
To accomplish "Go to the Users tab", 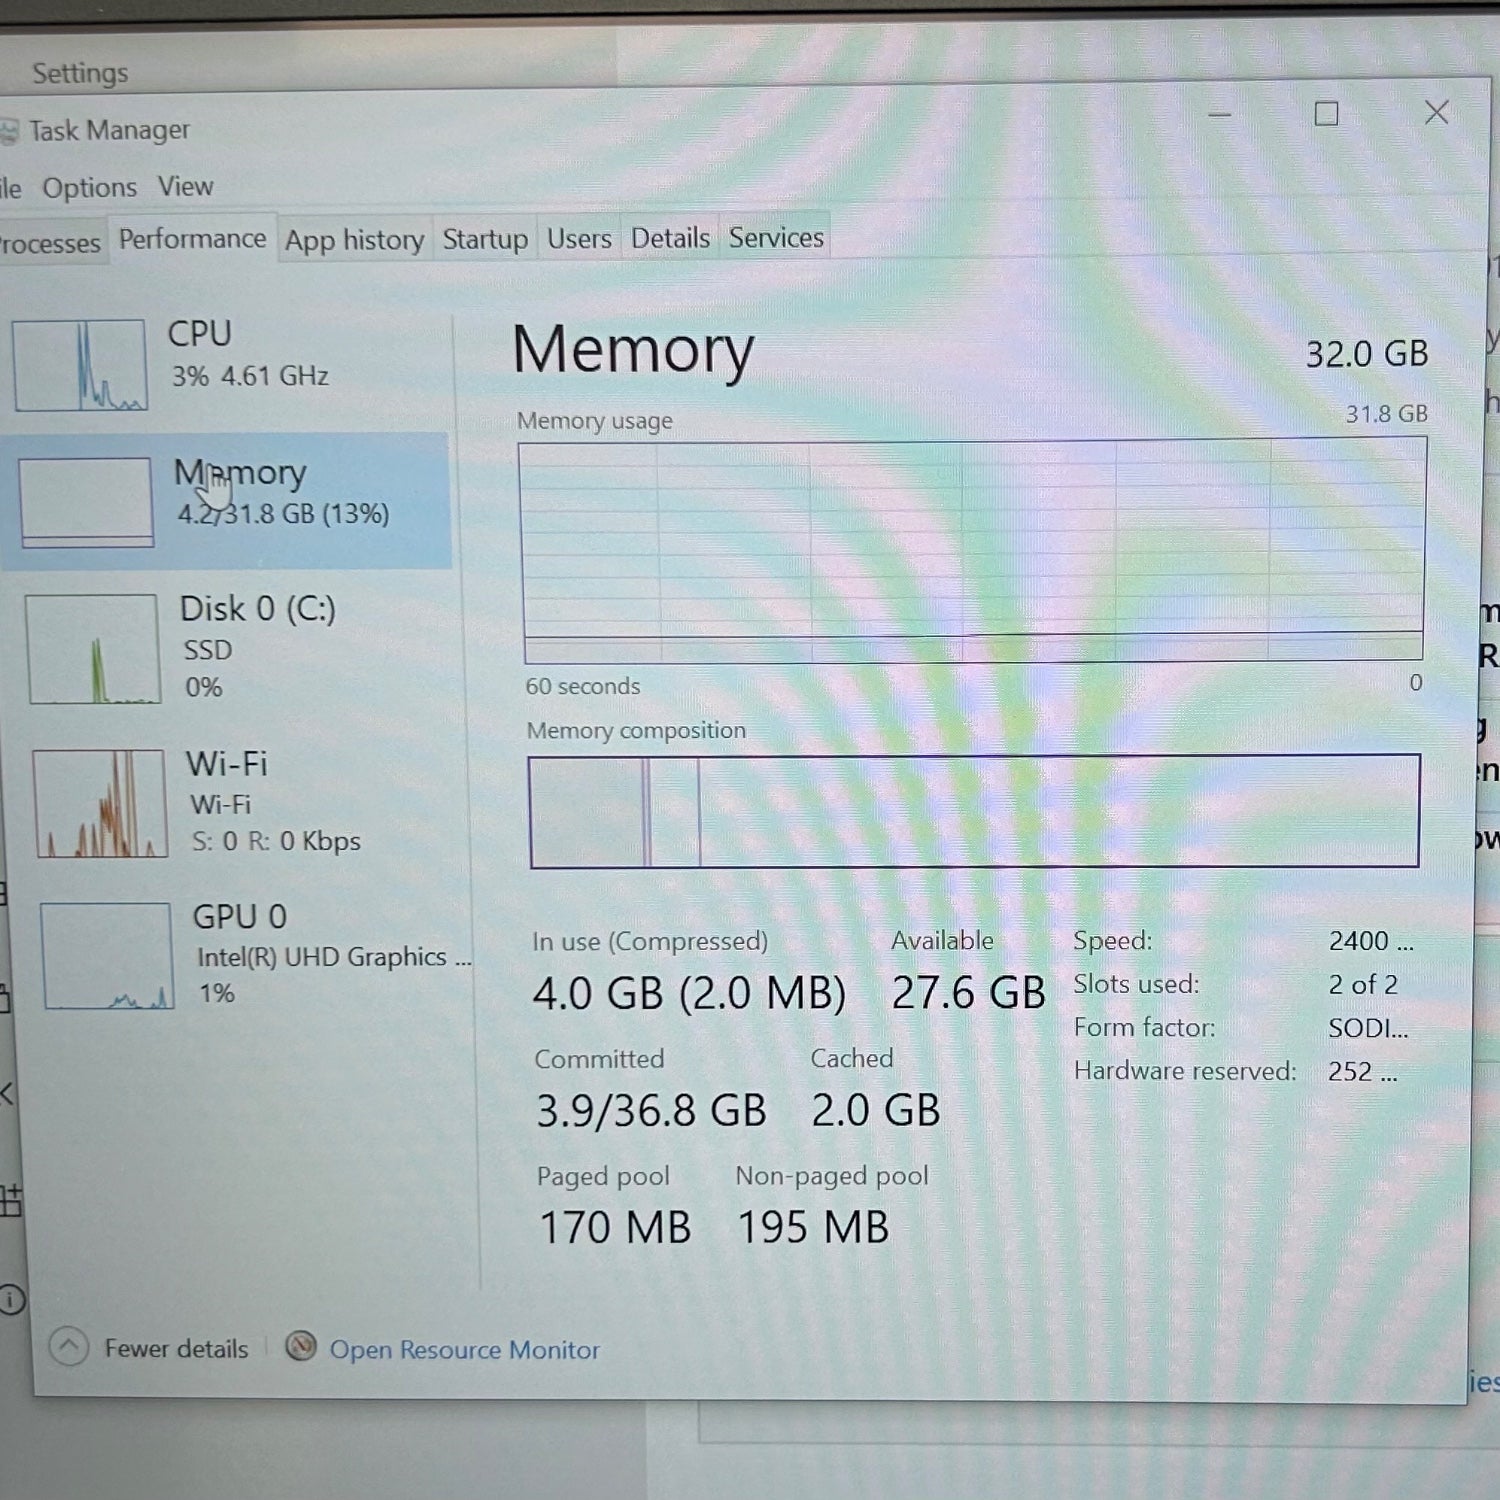I will click(x=579, y=238).
